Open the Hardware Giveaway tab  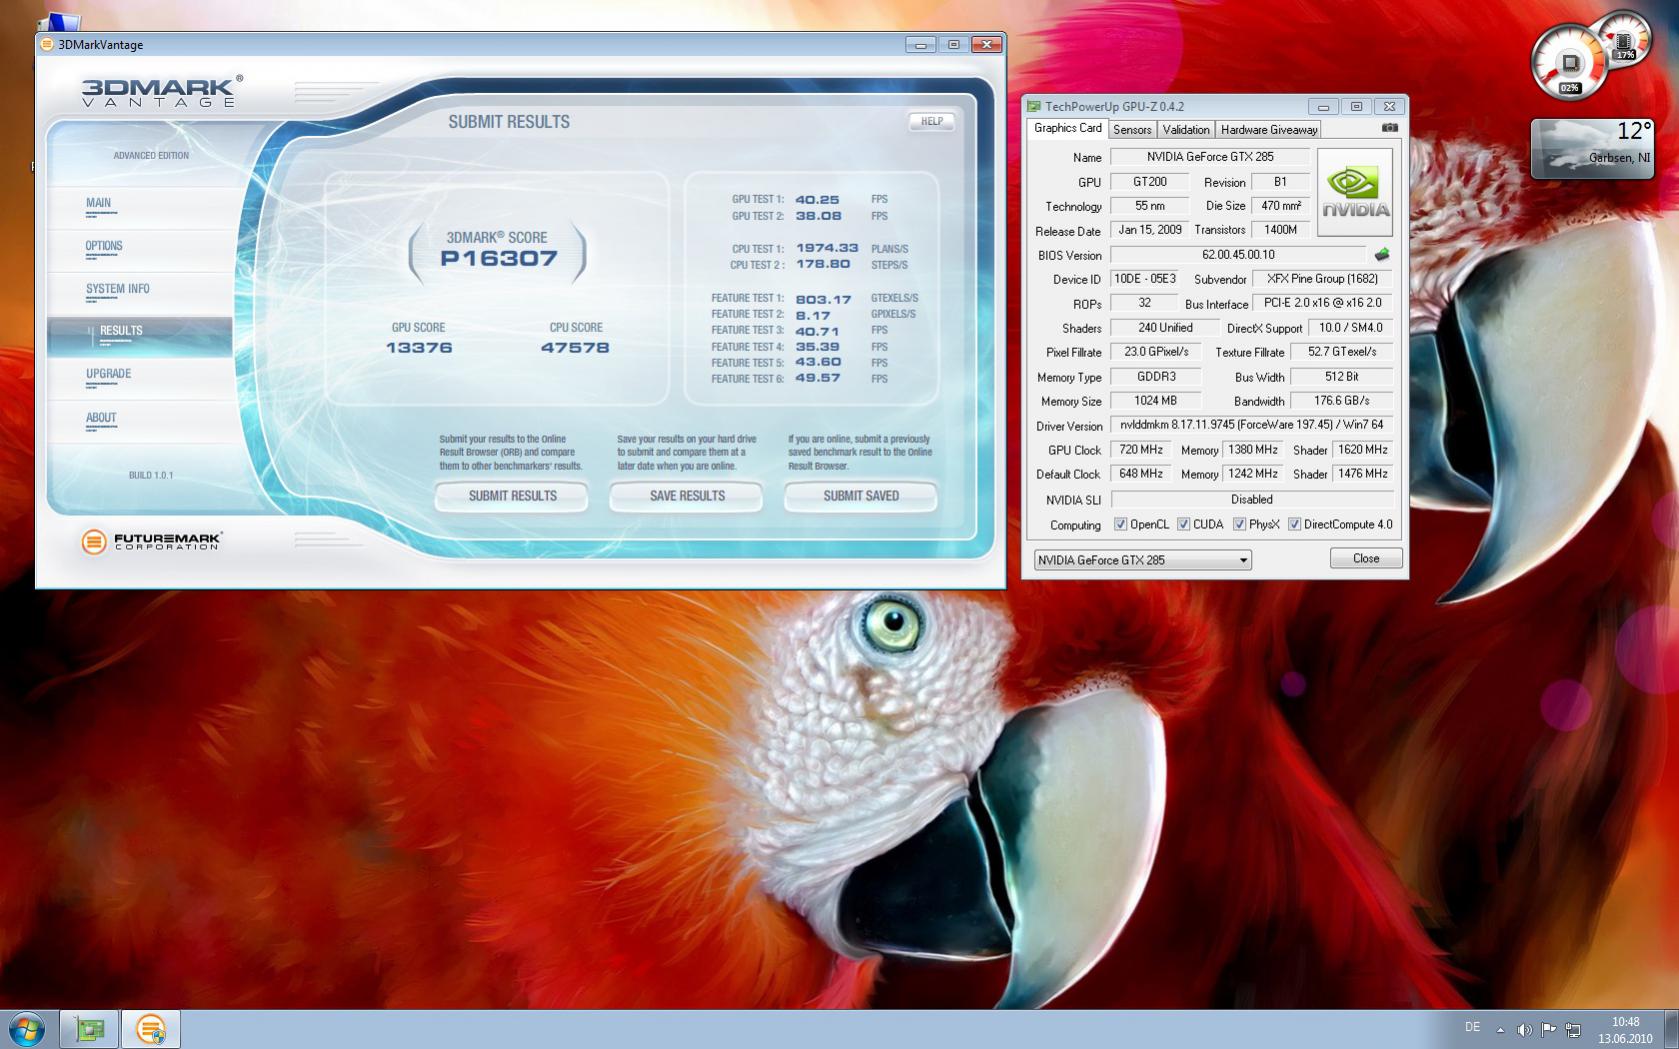click(1269, 129)
